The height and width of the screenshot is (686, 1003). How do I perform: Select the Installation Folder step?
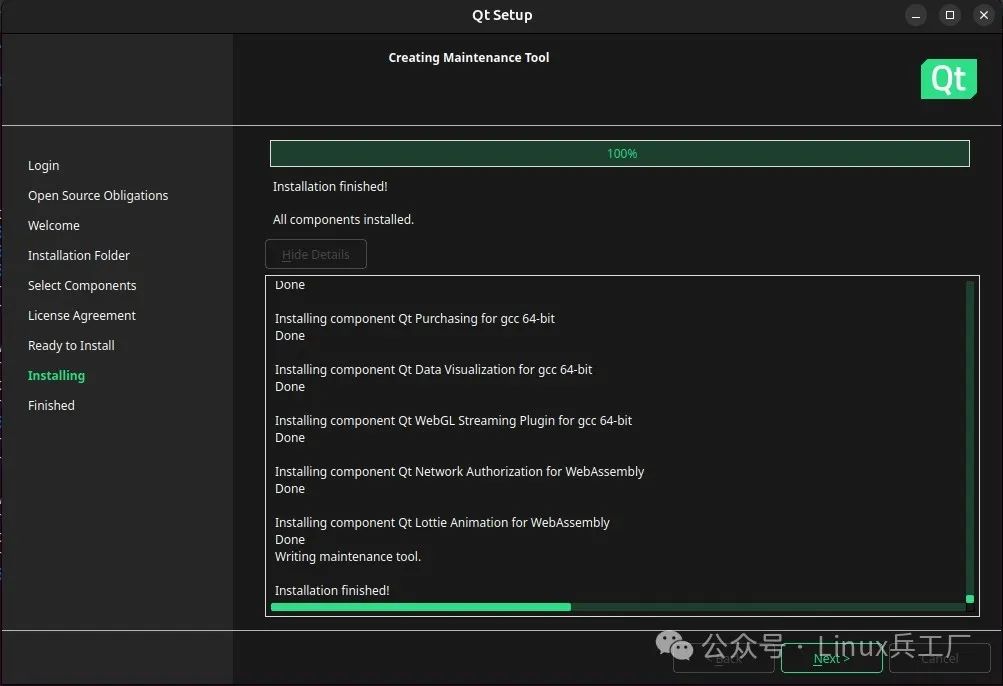[79, 255]
